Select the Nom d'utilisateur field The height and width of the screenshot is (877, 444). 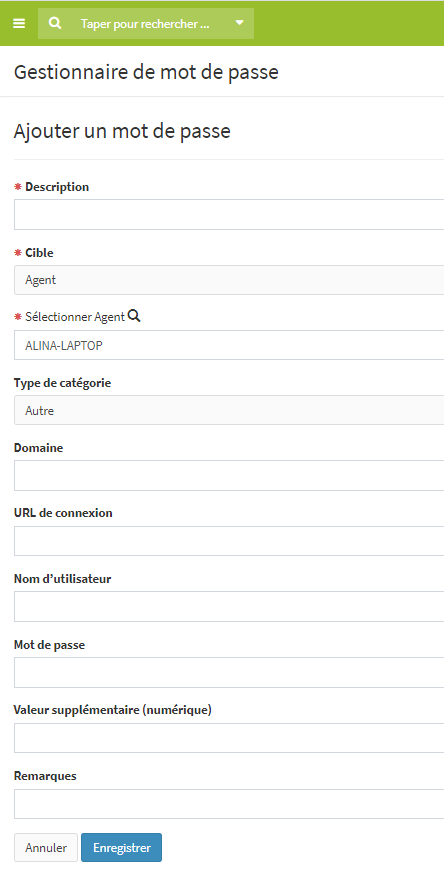[x=229, y=607]
